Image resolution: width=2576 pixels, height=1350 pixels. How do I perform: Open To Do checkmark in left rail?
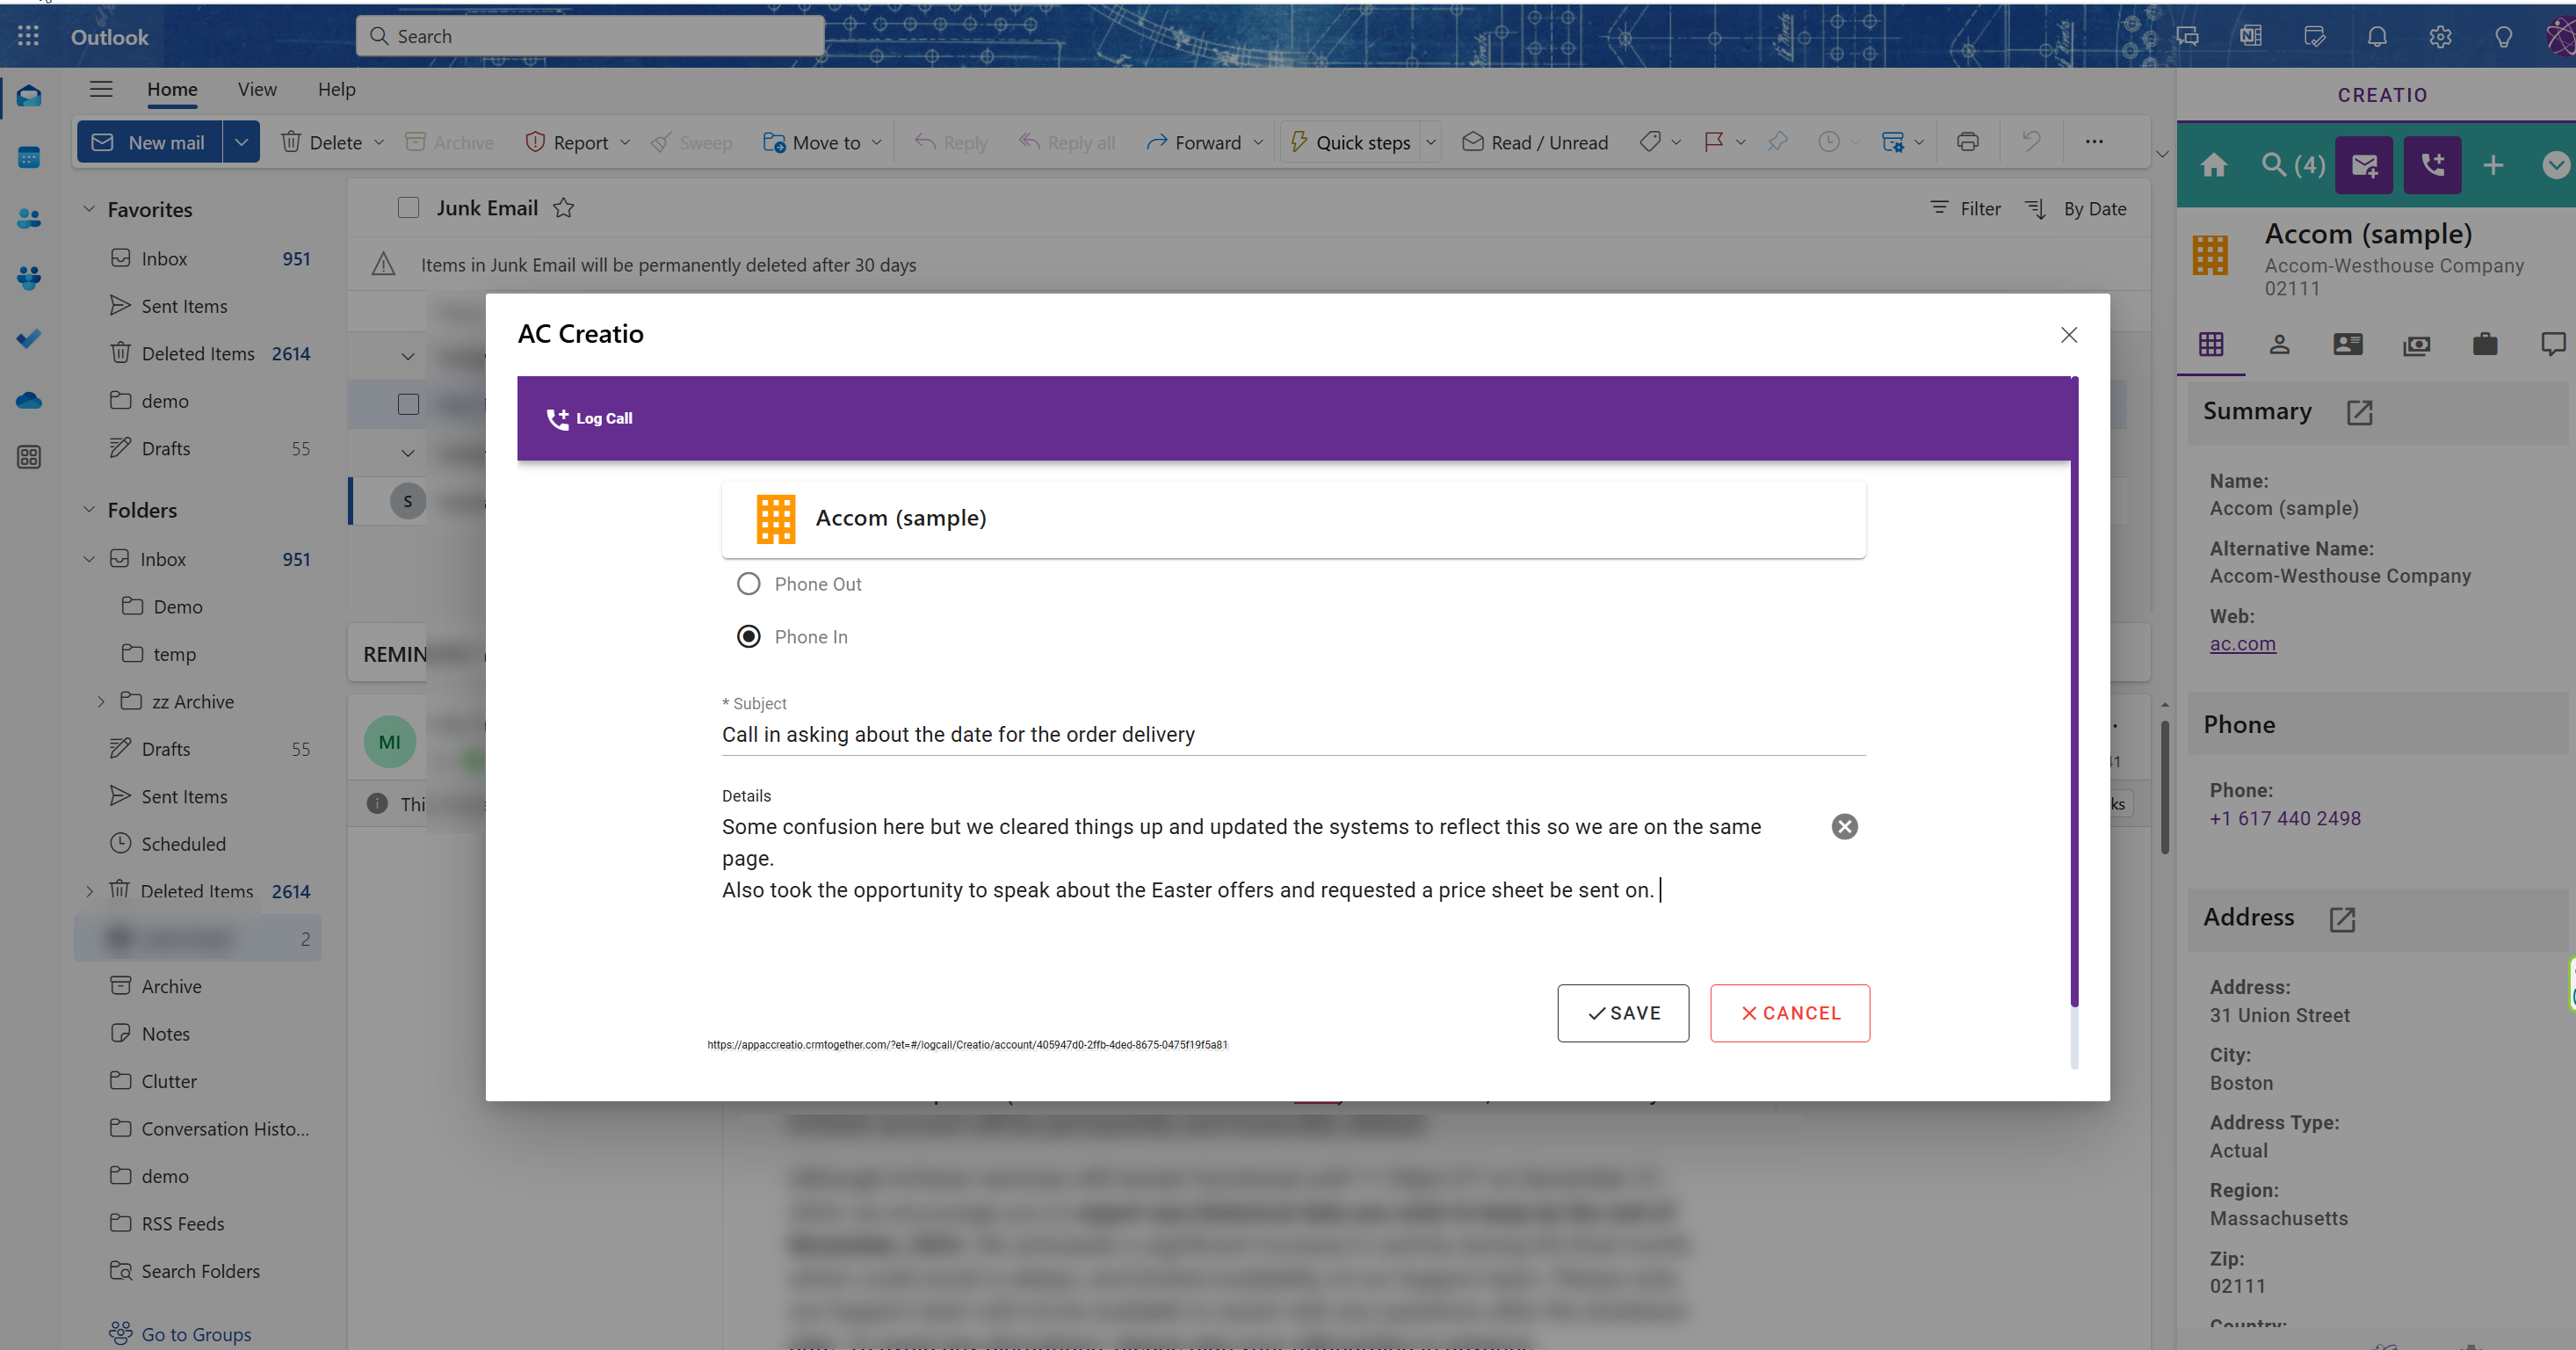point(29,339)
